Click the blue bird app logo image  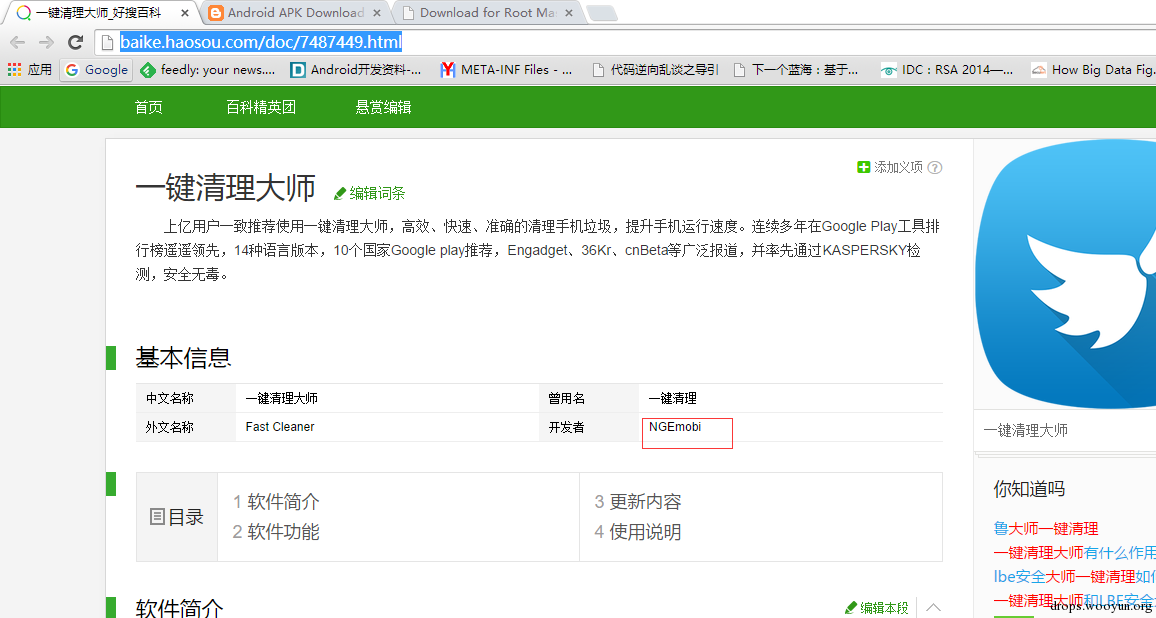(x=1066, y=273)
